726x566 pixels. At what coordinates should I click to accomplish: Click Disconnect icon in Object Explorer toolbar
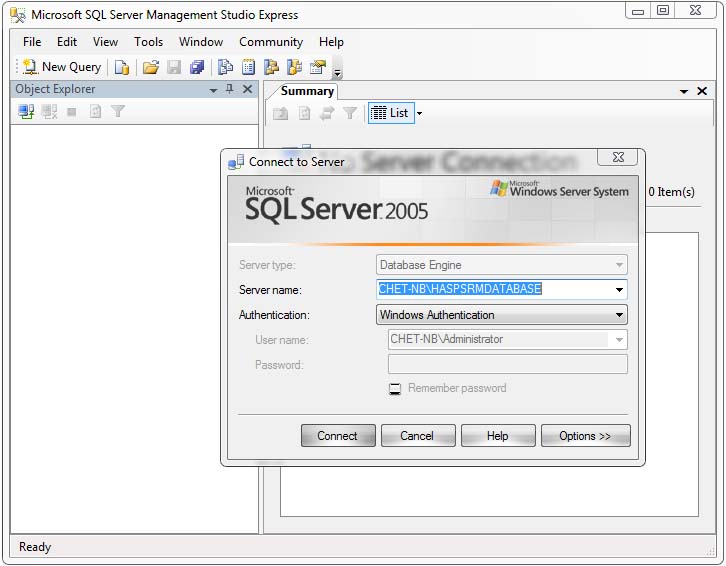coord(49,112)
